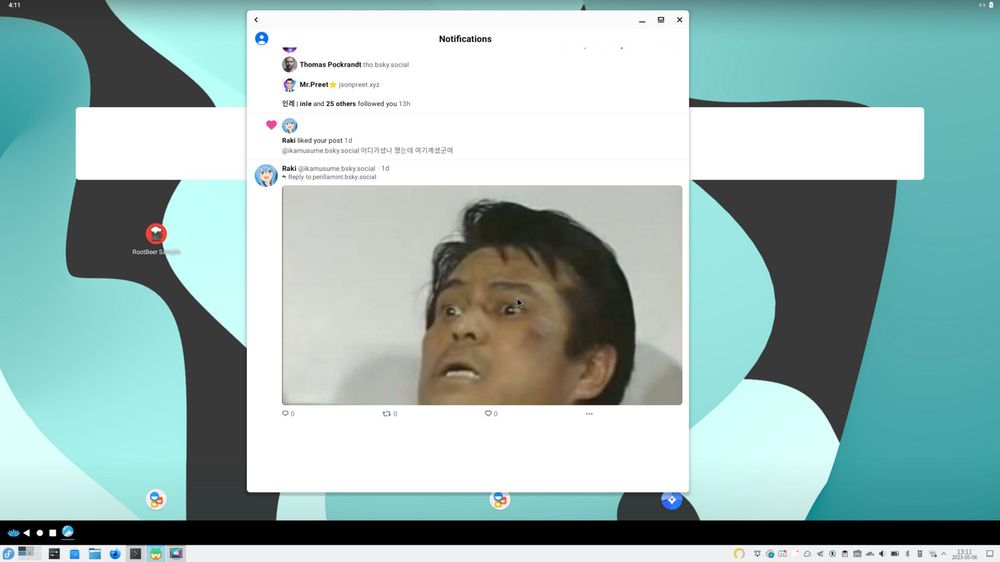Image resolution: width=1000 pixels, height=562 pixels.
Task: Click 'tho.bsky.social' handle text
Action: [386, 64]
